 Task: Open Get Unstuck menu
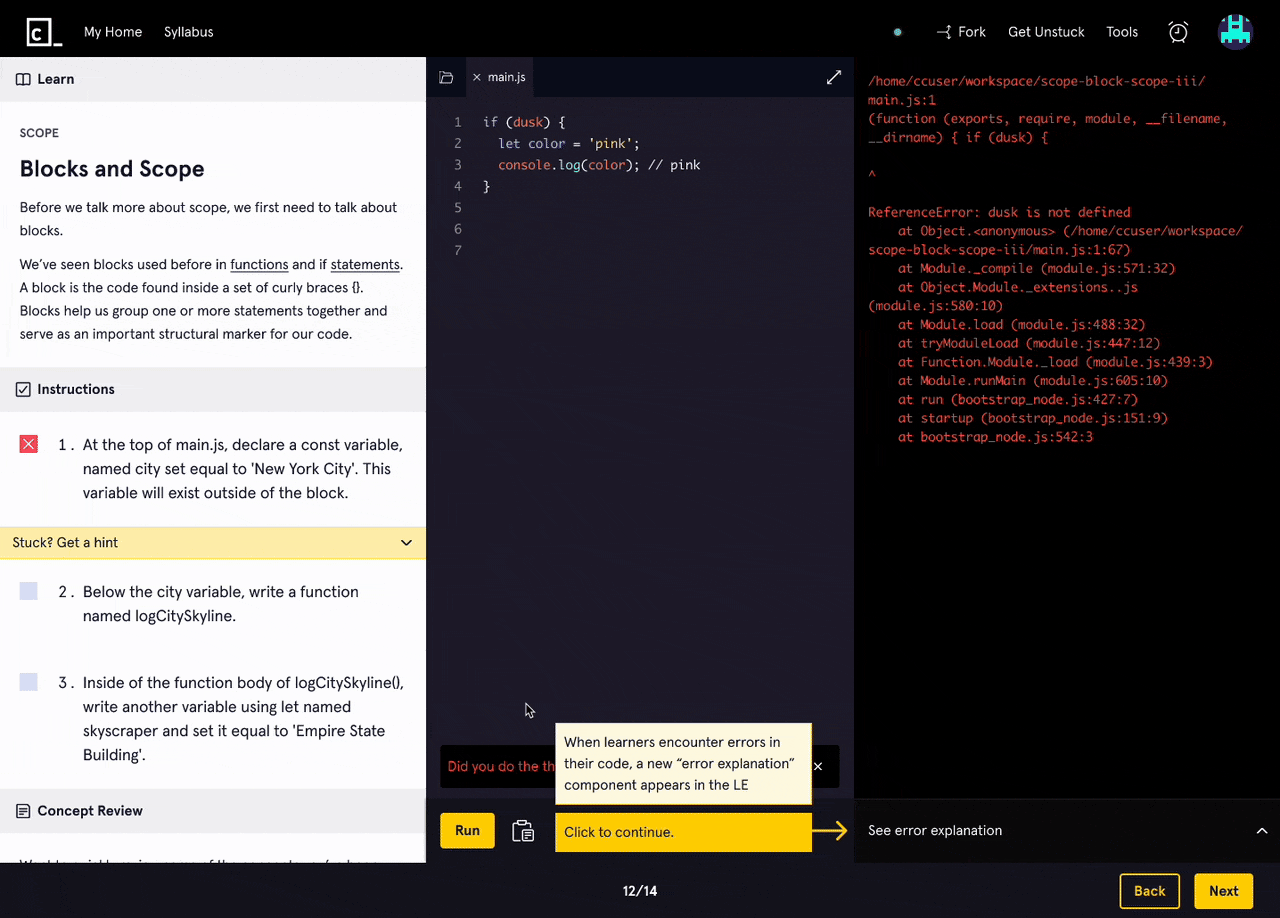point(1046,32)
